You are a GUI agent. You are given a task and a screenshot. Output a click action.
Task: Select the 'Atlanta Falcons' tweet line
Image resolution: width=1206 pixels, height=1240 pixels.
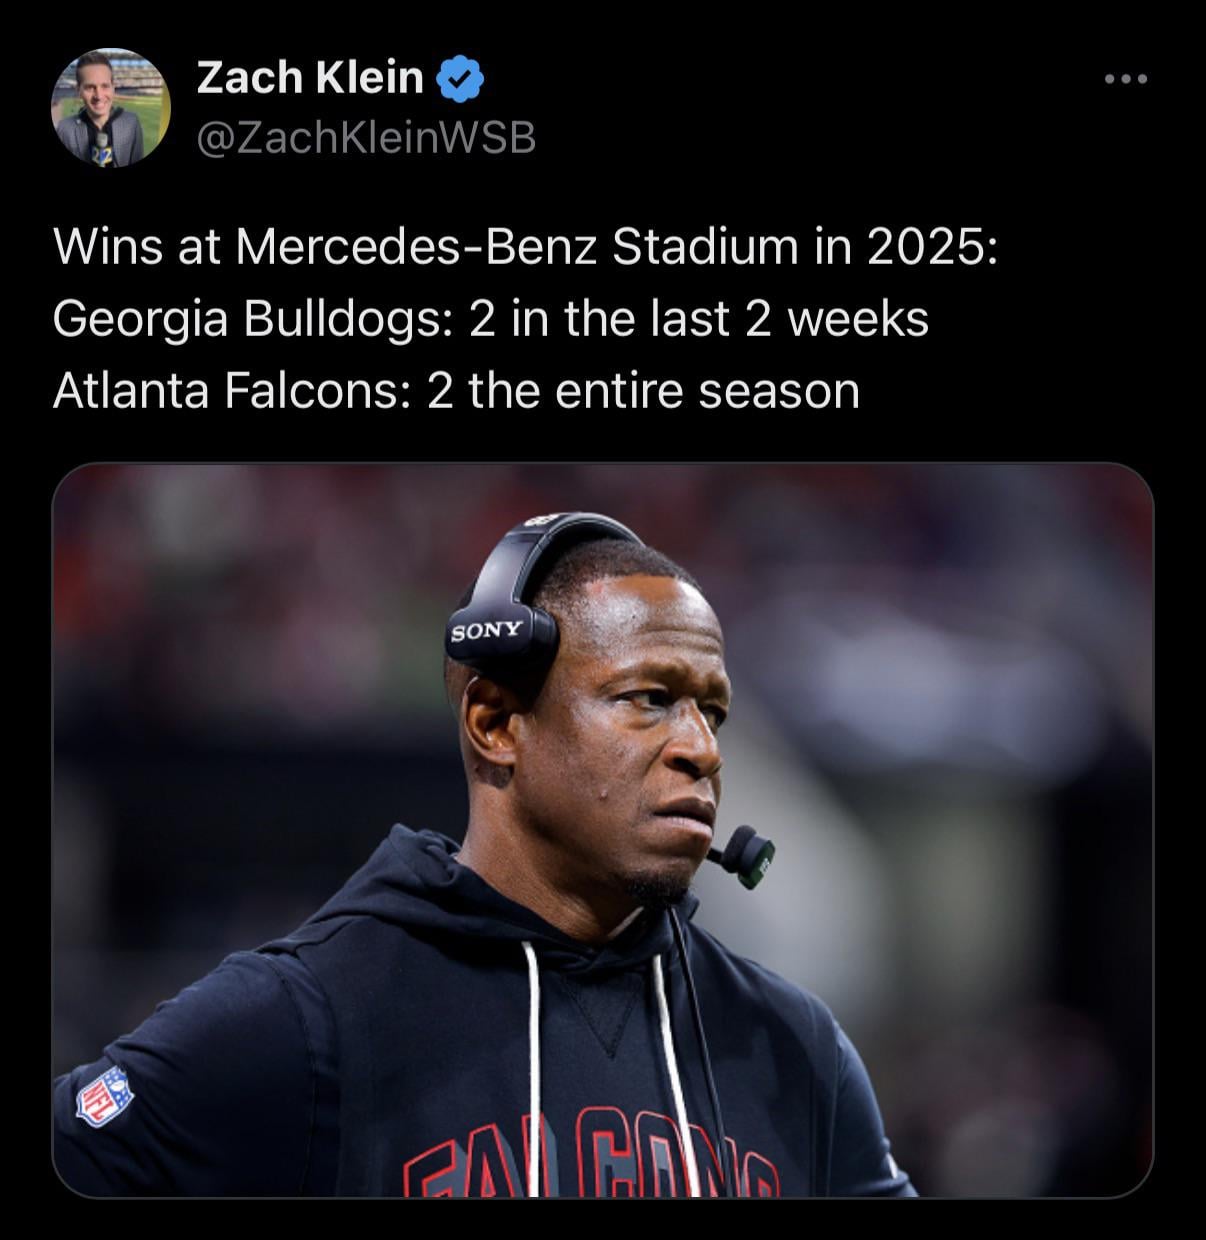click(x=456, y=391)
